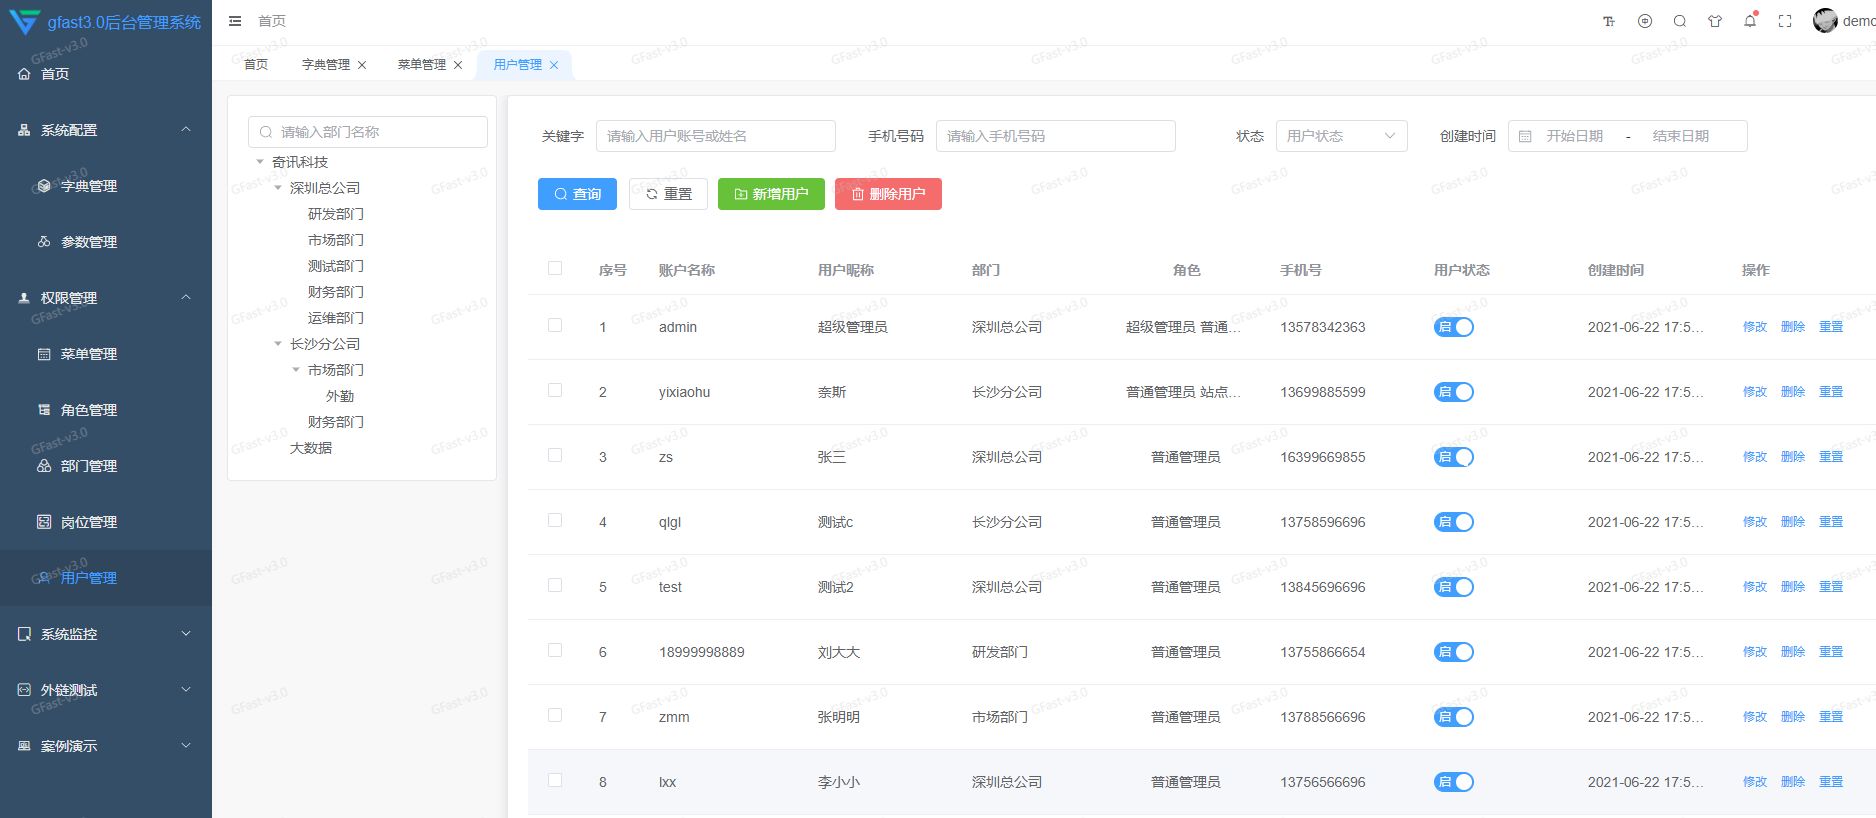Open 参数管理 in the sidebar
The image size is (1876, 818).
pos(106,242)
